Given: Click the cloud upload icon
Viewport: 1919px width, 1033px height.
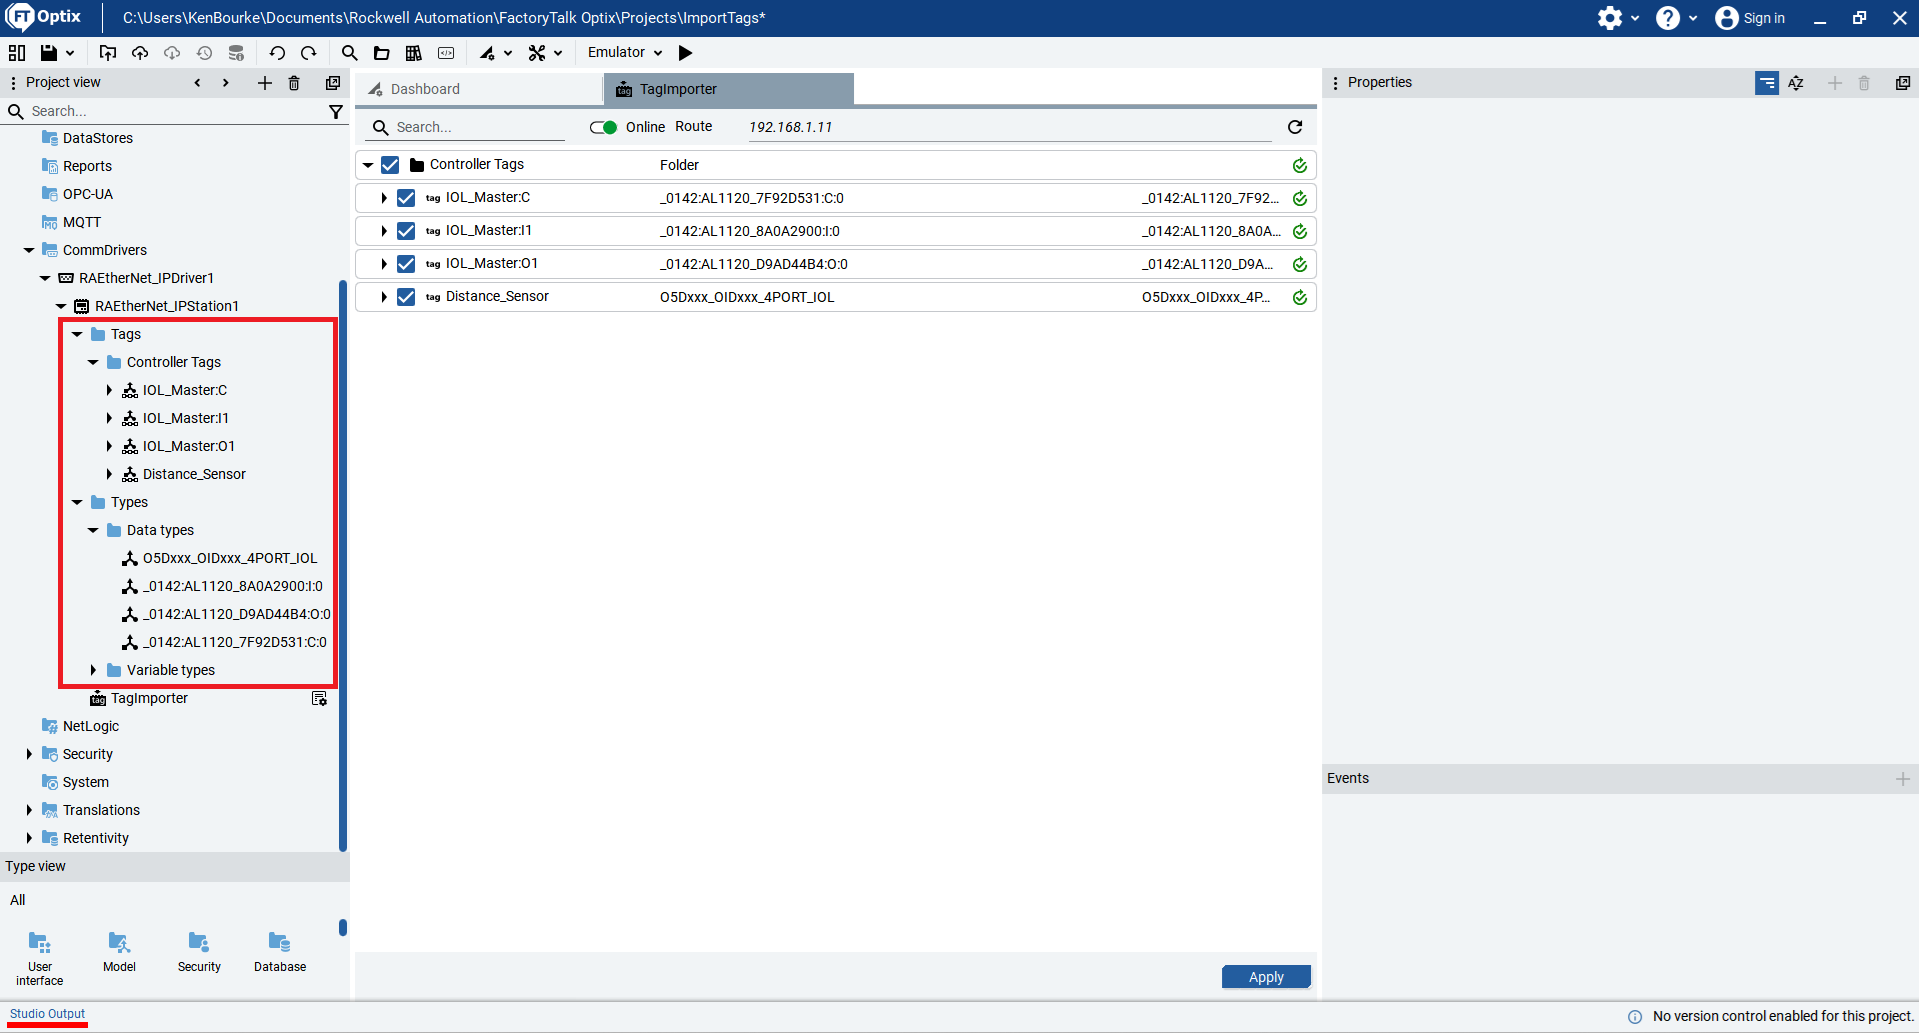Looking at the screenshot, I should coord(140,53).
